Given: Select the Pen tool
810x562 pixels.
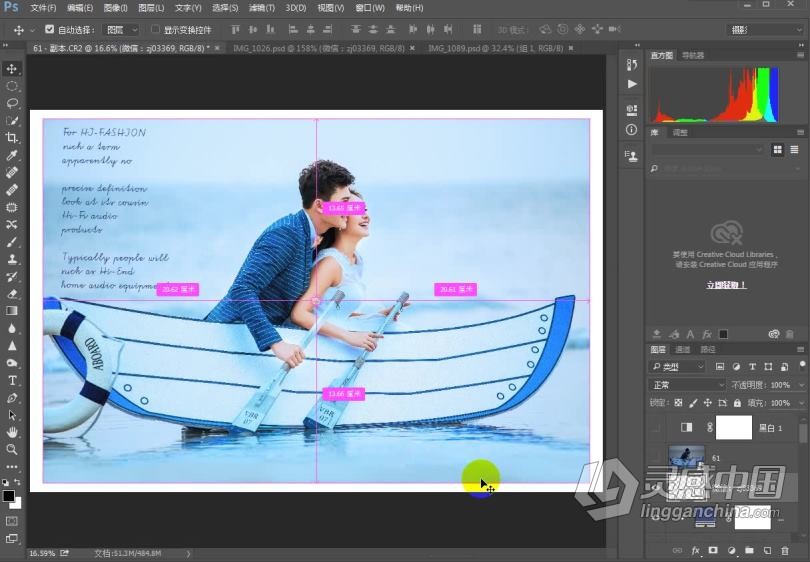Looking at the screenshot, I should click(x=11, y=398).
